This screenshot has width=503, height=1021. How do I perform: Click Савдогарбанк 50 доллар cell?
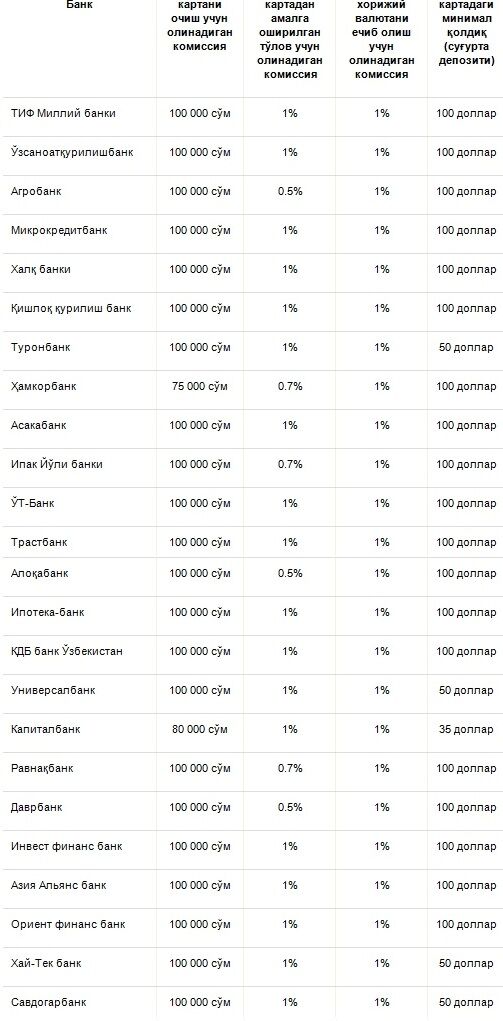pyautogui.click(x=466, y=1003)
